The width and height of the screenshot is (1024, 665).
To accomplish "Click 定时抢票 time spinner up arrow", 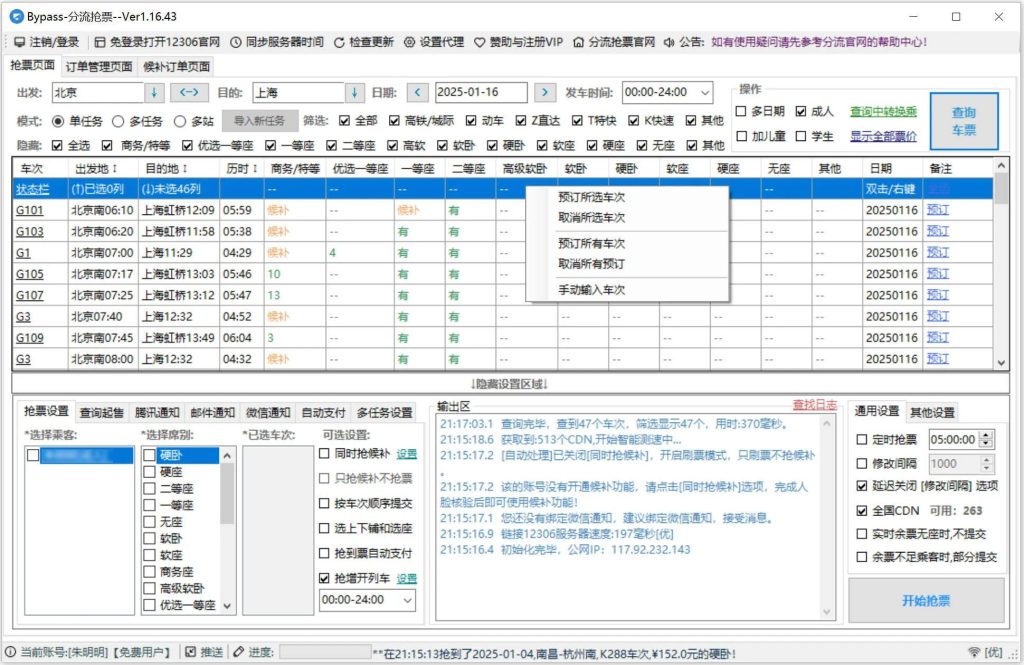I will click(x=986, y=435).
